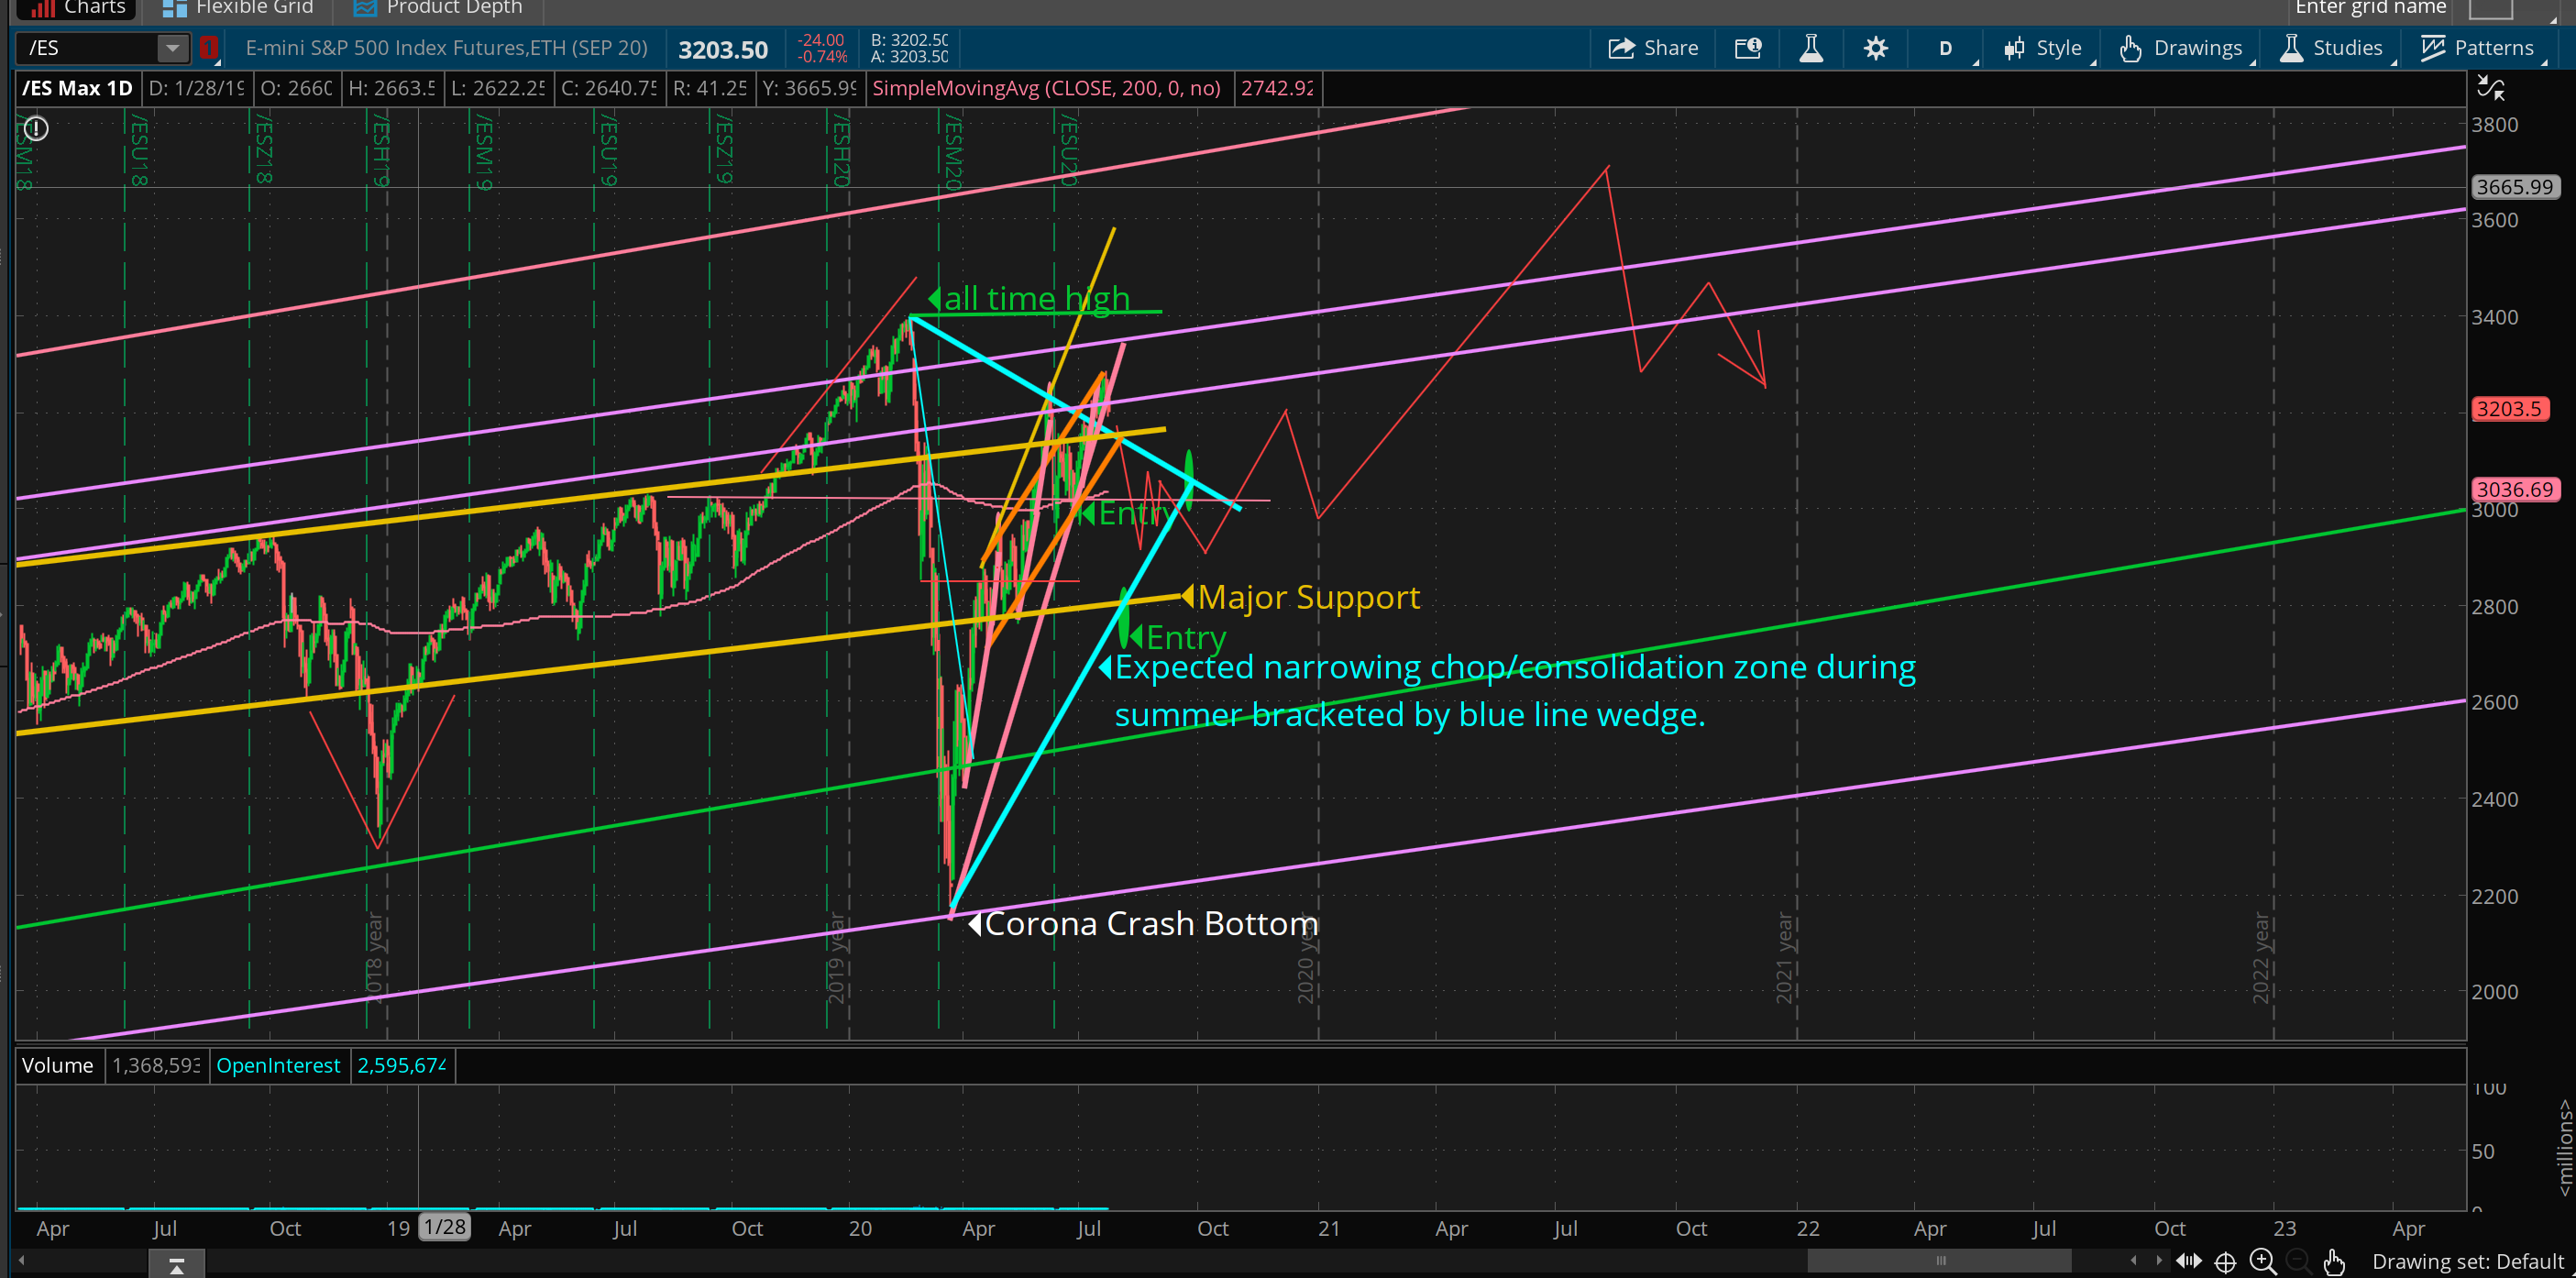Open chart settings gear icon

1875,48
